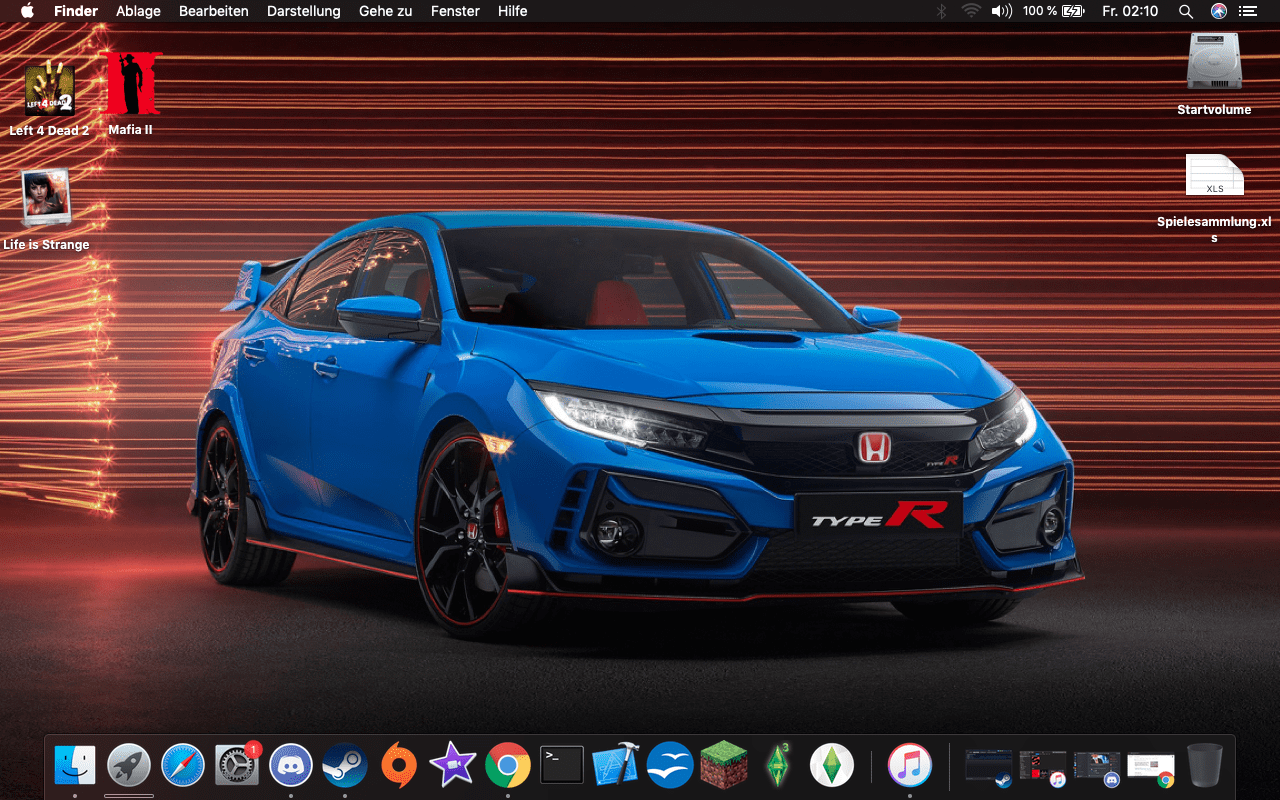
Task: Open Safari compass icon in dock
Action: [x=183, y=766]
